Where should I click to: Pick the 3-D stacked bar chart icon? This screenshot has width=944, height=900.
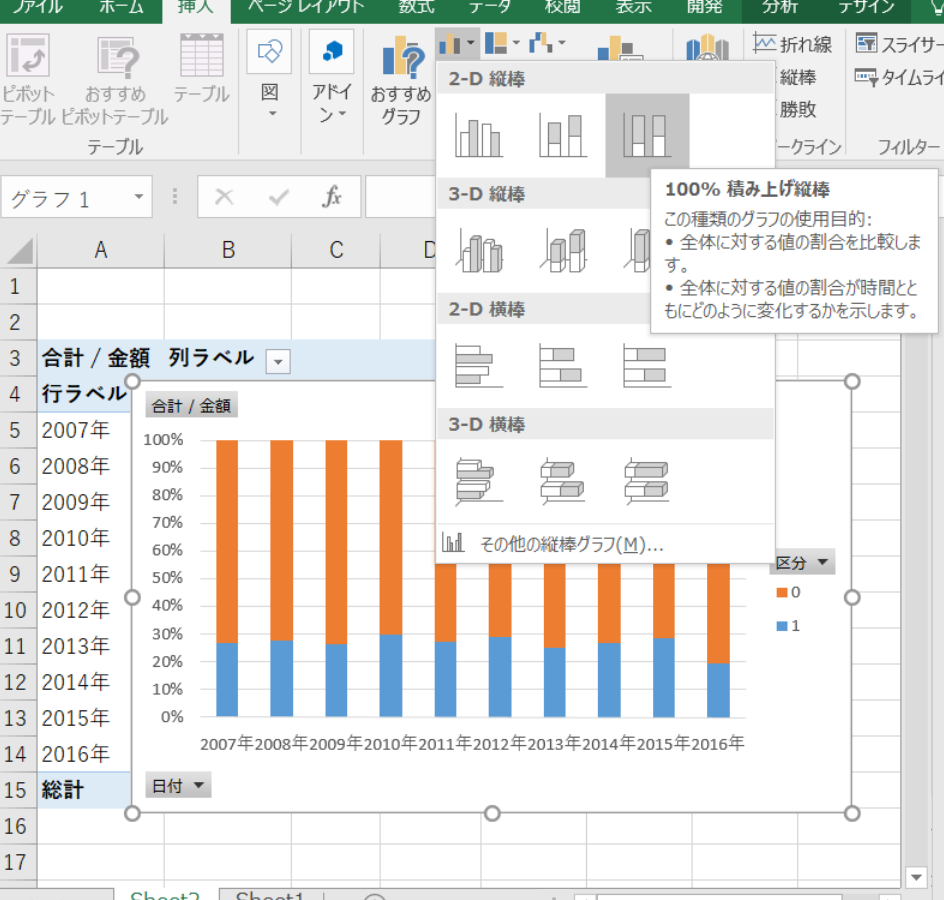coord(562,480)
